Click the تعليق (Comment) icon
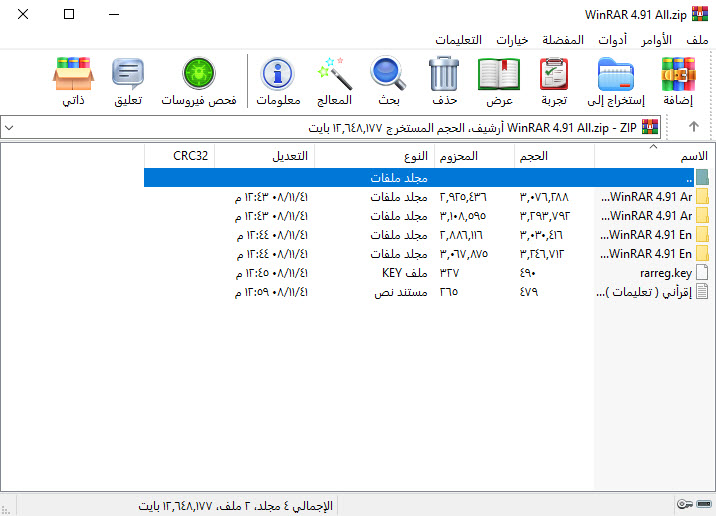The height and width of the screenshot is (516, 716). pyautogui.click(x=128, y=74)
